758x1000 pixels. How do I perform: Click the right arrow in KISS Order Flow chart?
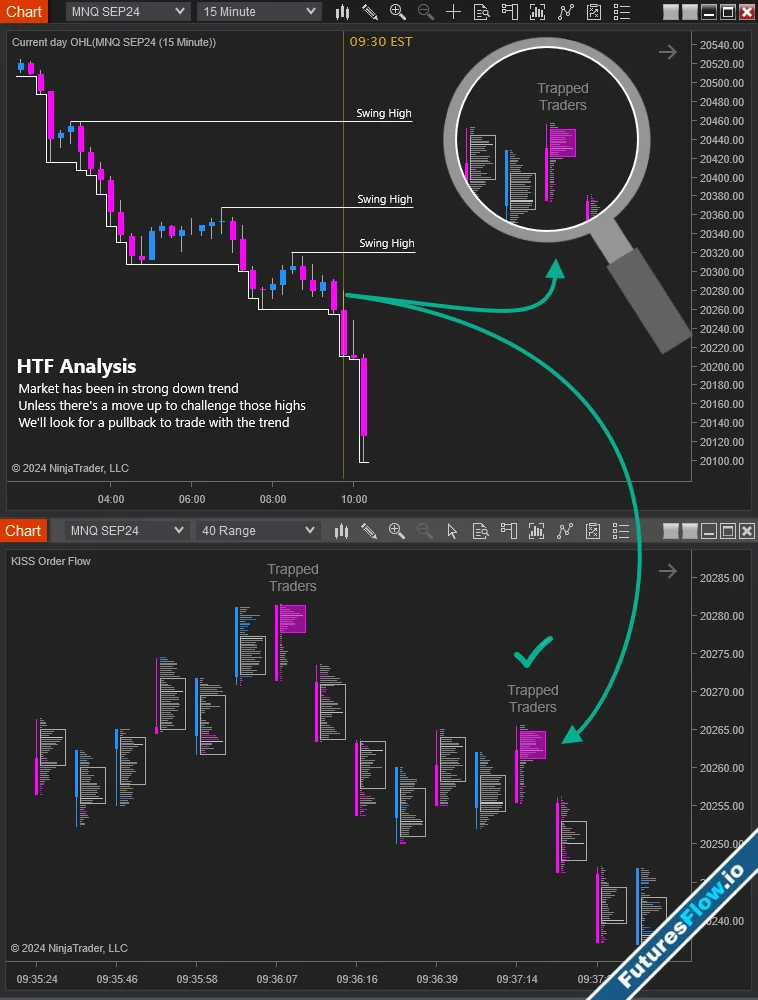[668, 571]
